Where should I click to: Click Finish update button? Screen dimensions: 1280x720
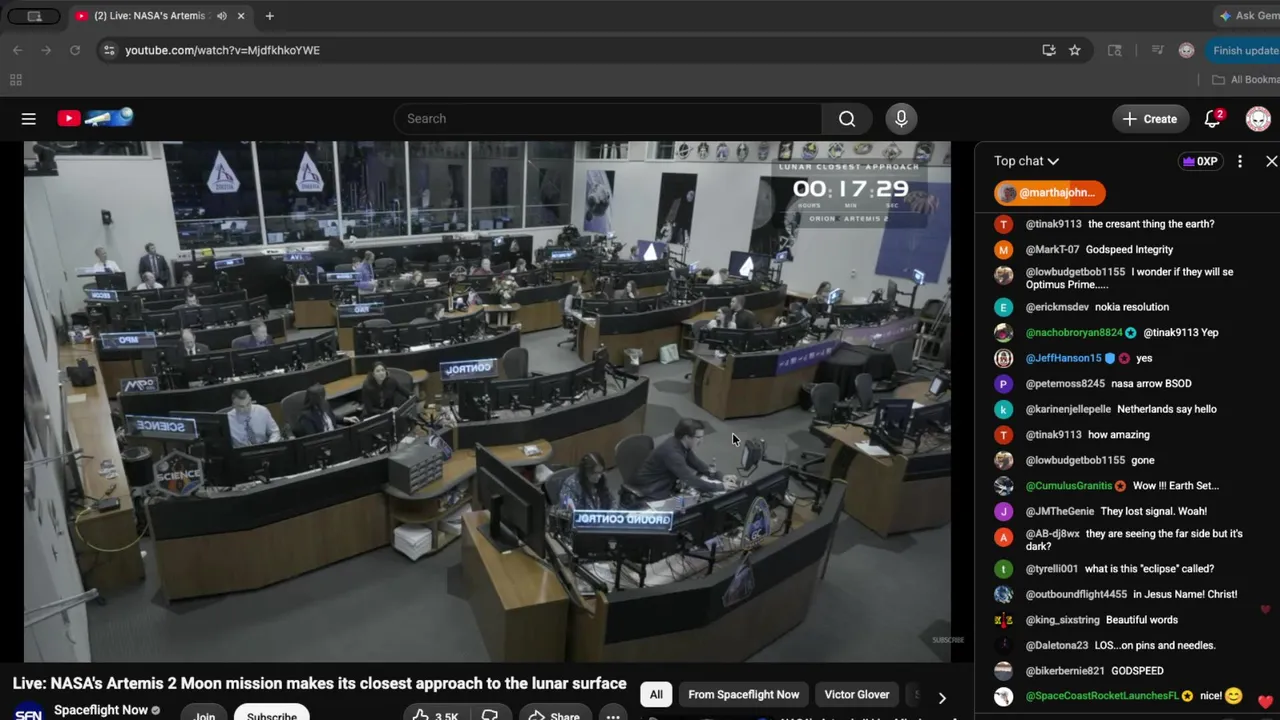[1242, 50]
